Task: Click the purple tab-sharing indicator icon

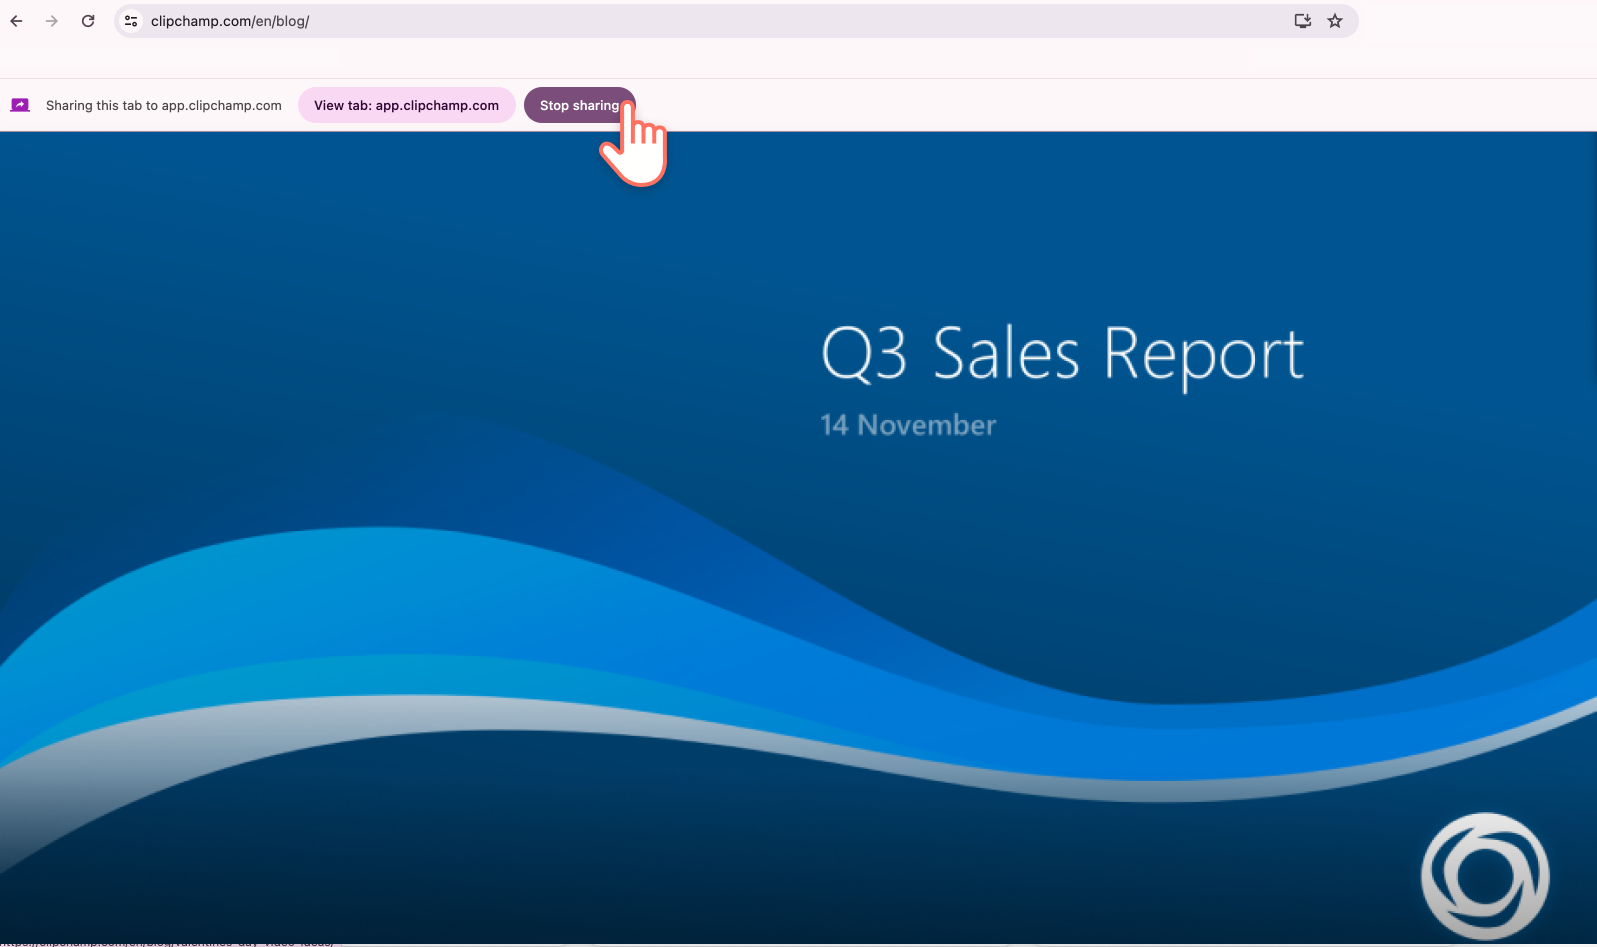Action: click(20, 105)
